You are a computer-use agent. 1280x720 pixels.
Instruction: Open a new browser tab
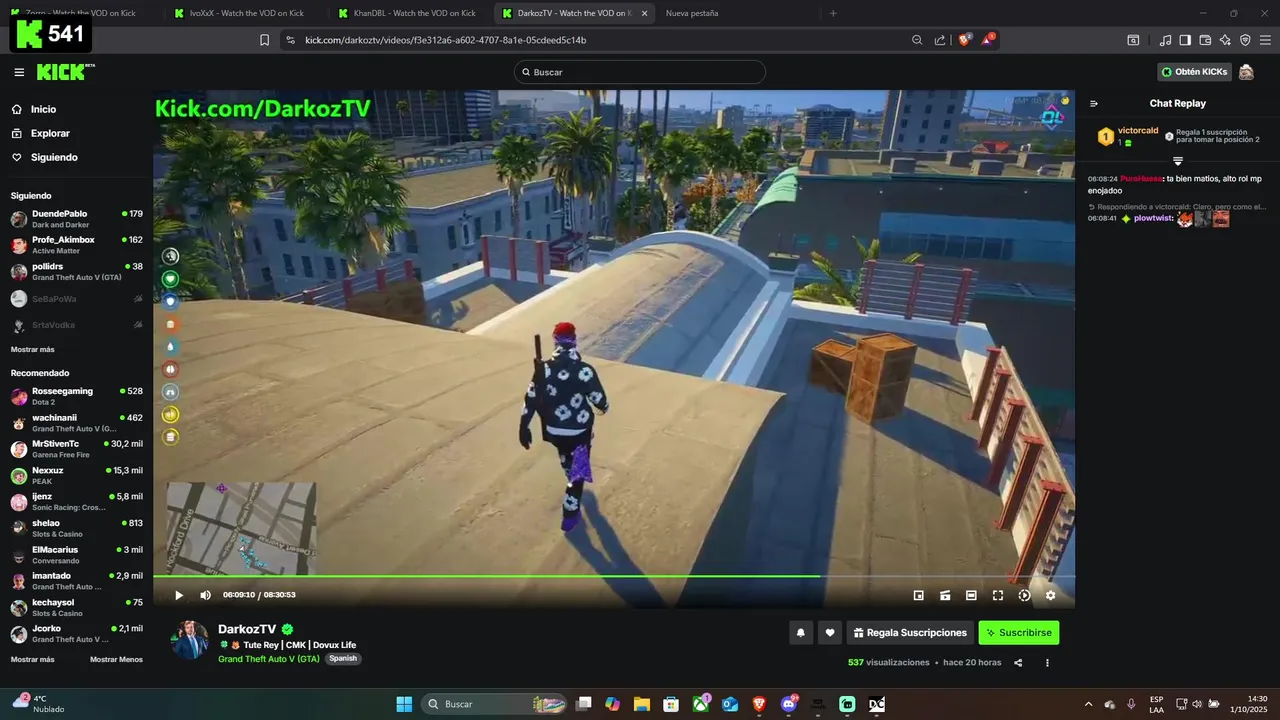[x=833, y=13]
